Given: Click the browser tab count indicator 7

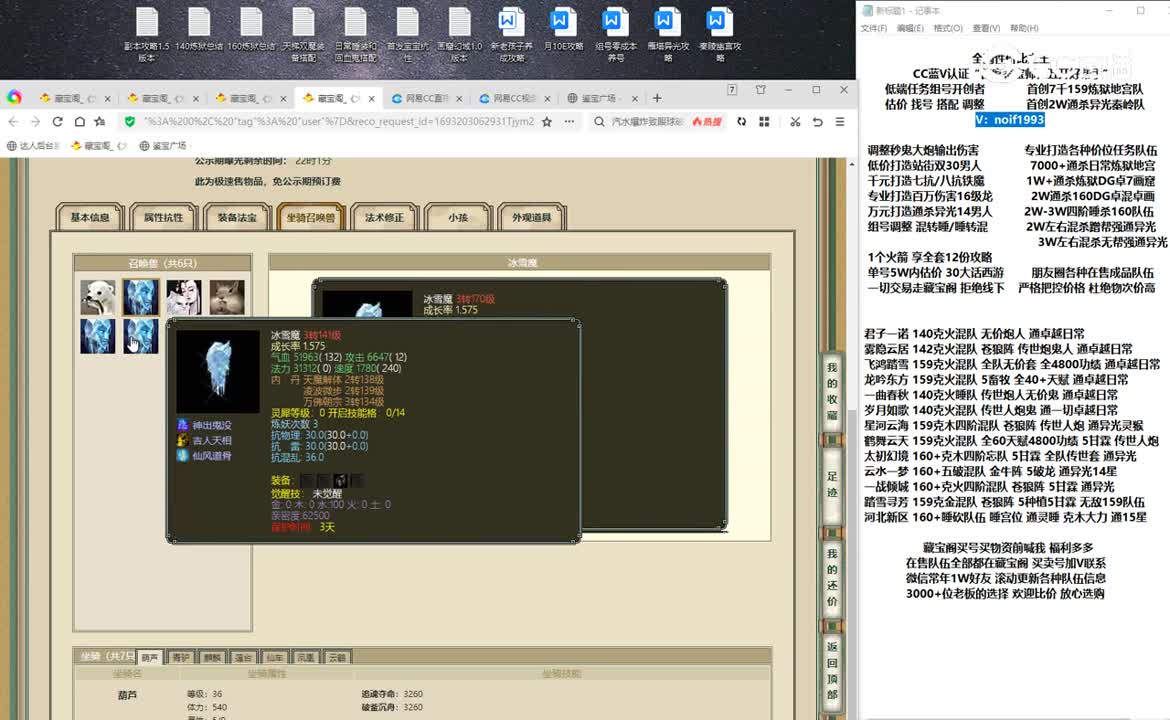Looking at the screenshot, I should (x=732, y=90).
